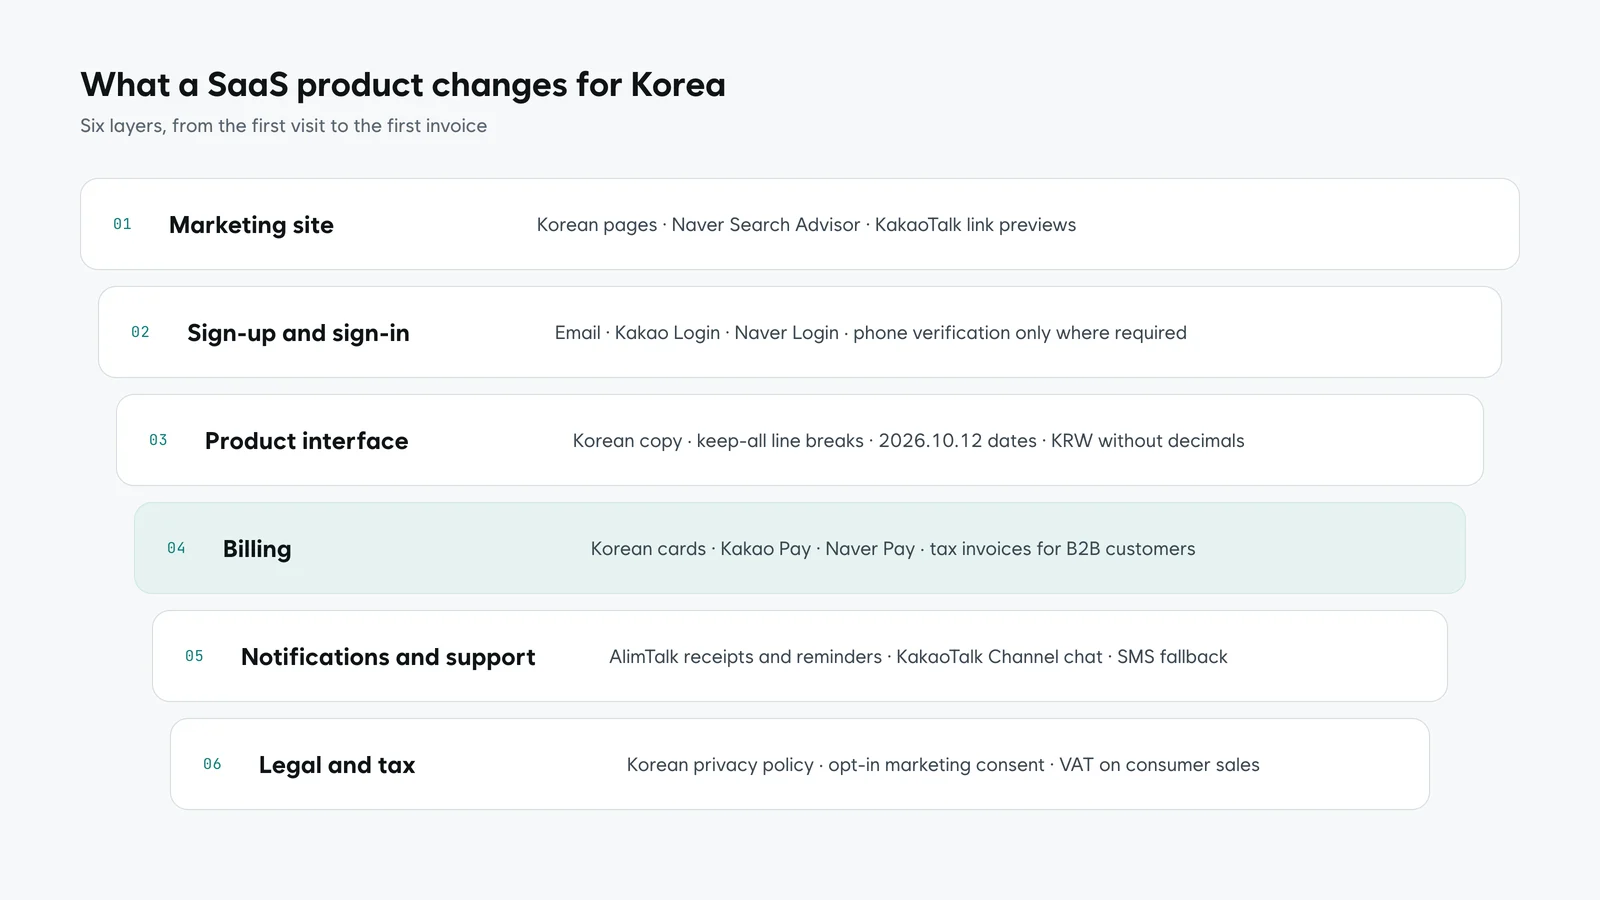1600x900 pixels.
Task: Click the 'Korean pages · Naver Search Advisor' description
Action: (806, 225)
